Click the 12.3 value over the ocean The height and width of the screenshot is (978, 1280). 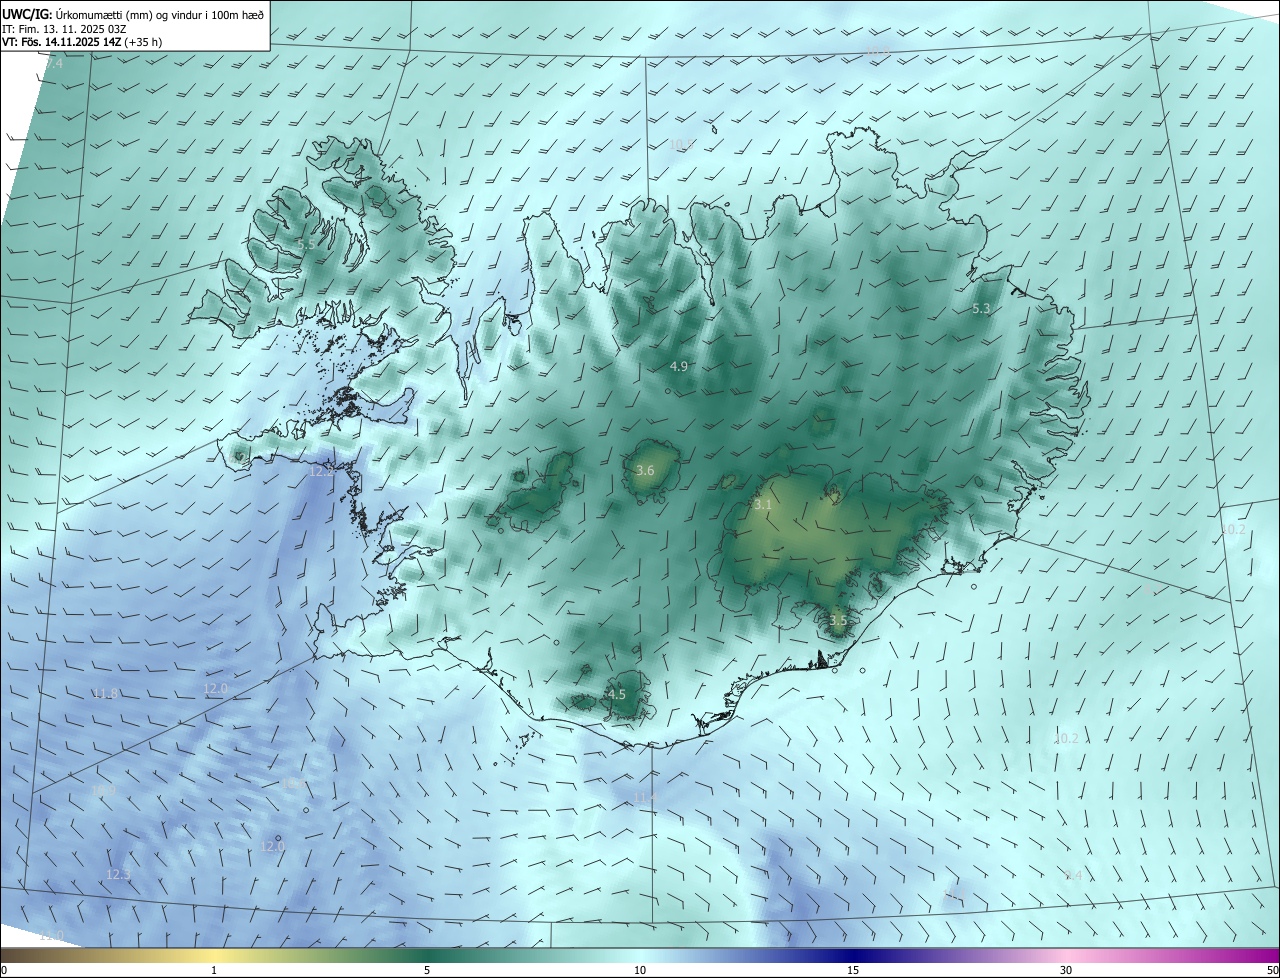click(118, 874)
